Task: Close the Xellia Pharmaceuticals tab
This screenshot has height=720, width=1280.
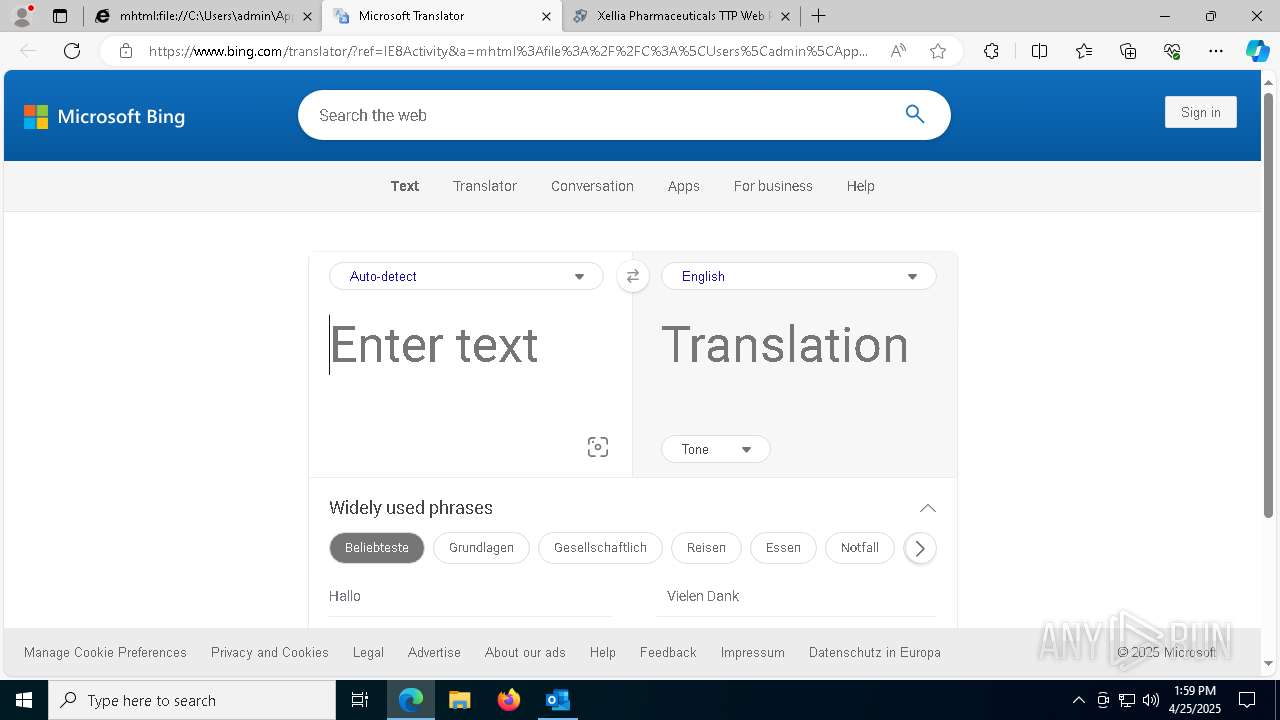Action: click(785, 16)
